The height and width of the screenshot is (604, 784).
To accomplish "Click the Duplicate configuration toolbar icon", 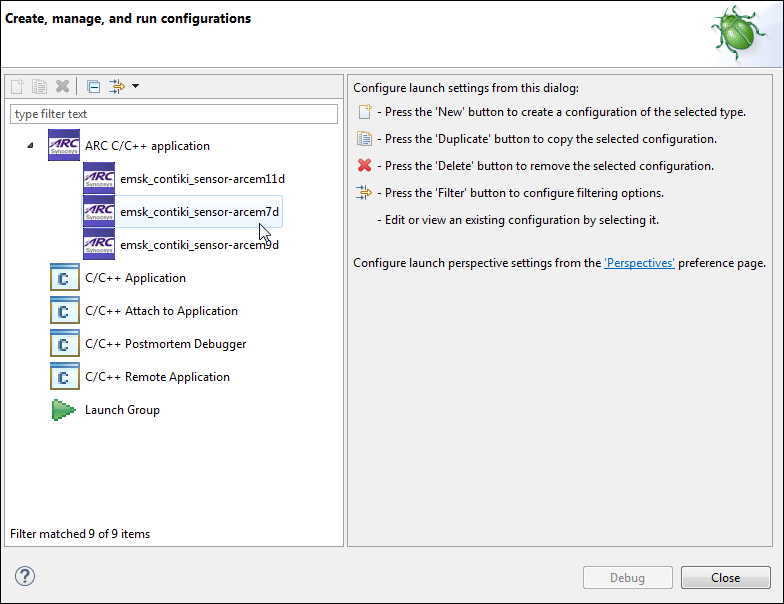I will pos(40,86).
